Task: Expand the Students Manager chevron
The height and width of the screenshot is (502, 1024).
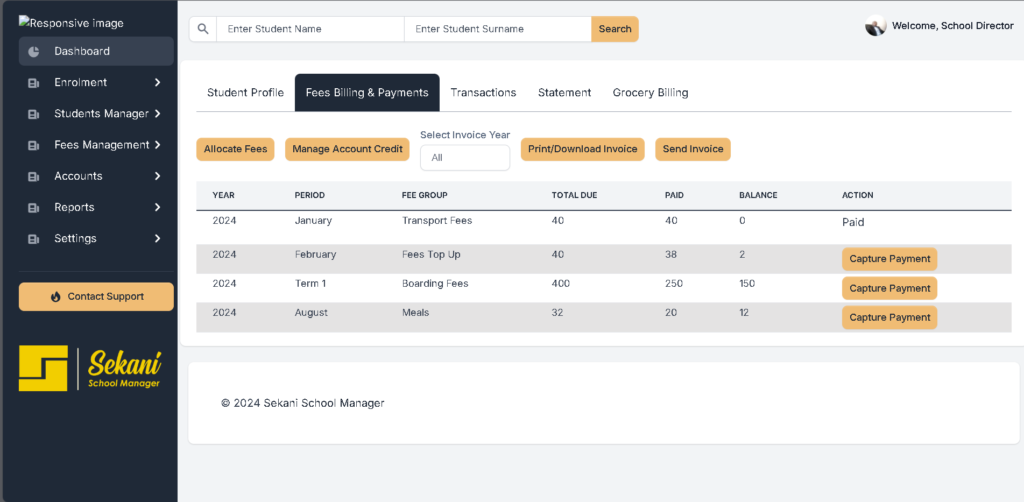Action: point(157,114)
